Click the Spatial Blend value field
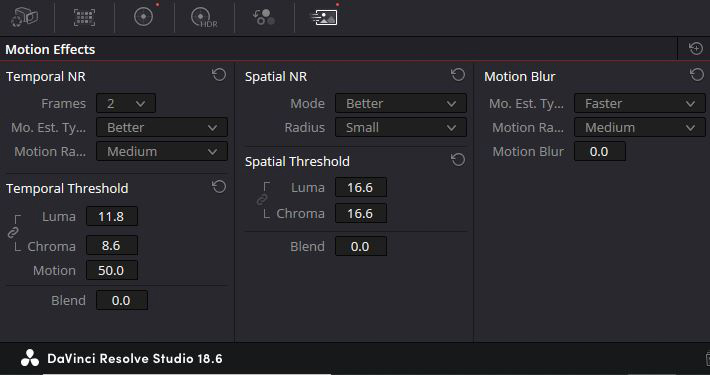 coord(361,246)
